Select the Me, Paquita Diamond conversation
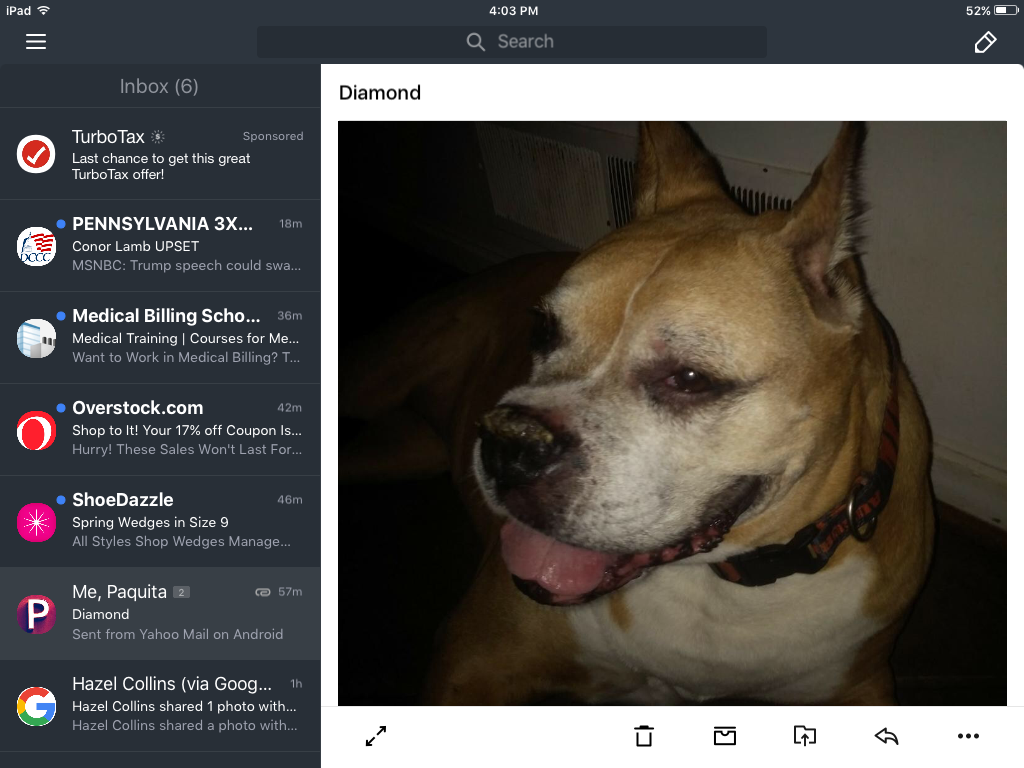 [x=160, y=614]
